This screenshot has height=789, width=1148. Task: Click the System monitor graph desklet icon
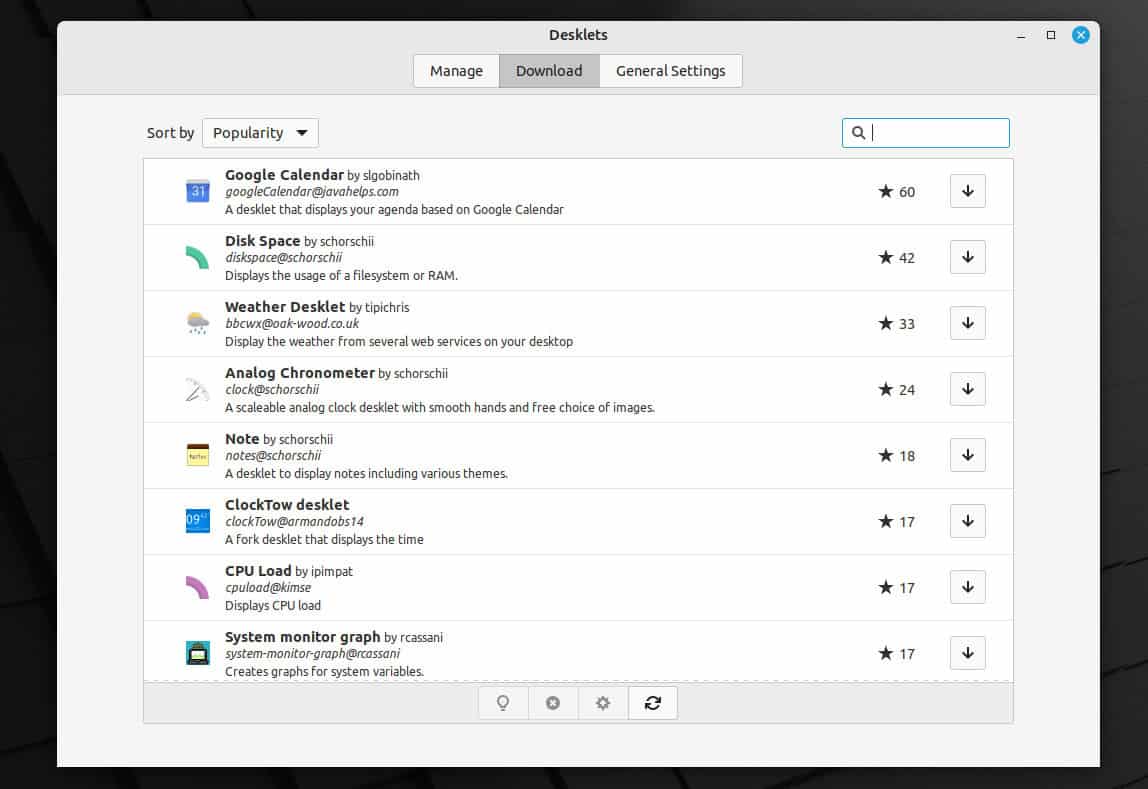[x=198, y=653]
